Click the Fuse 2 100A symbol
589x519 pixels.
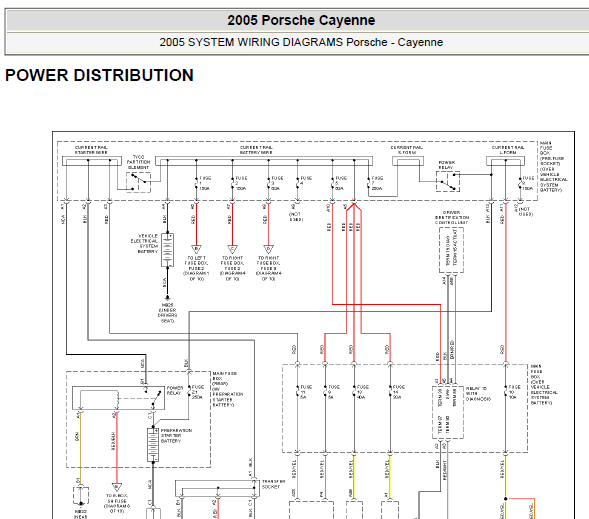233,183
